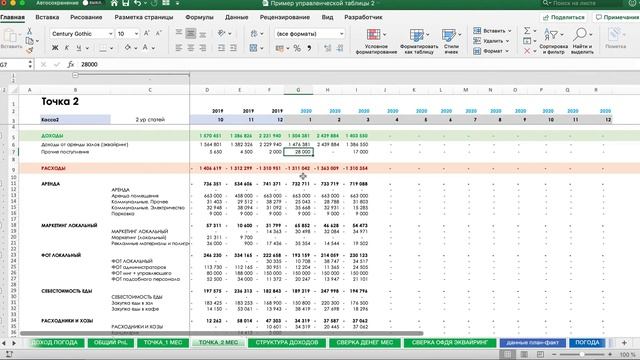
Task: Click the decrease indent icon
Action: pos(221,48)
